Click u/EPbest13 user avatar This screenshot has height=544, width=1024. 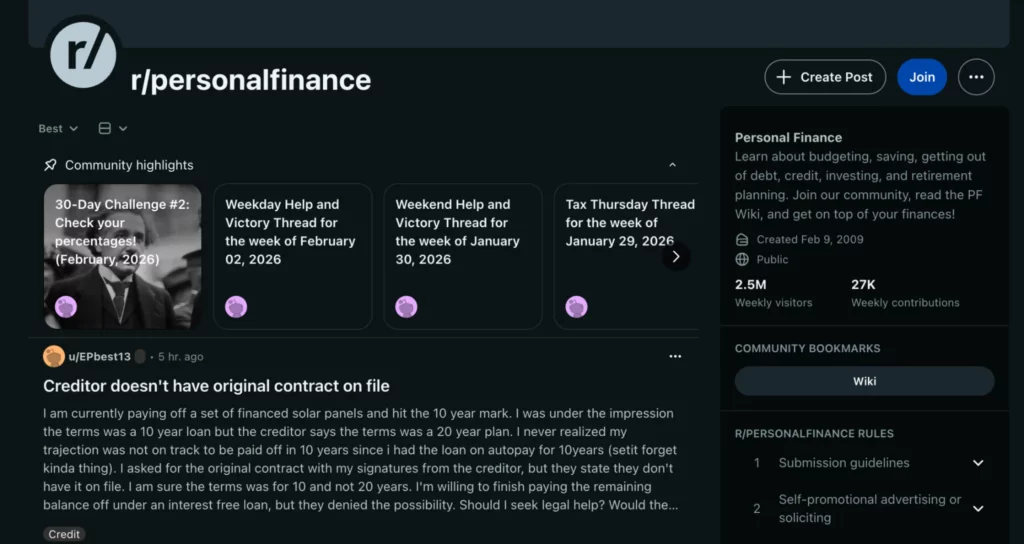[54, 356]
